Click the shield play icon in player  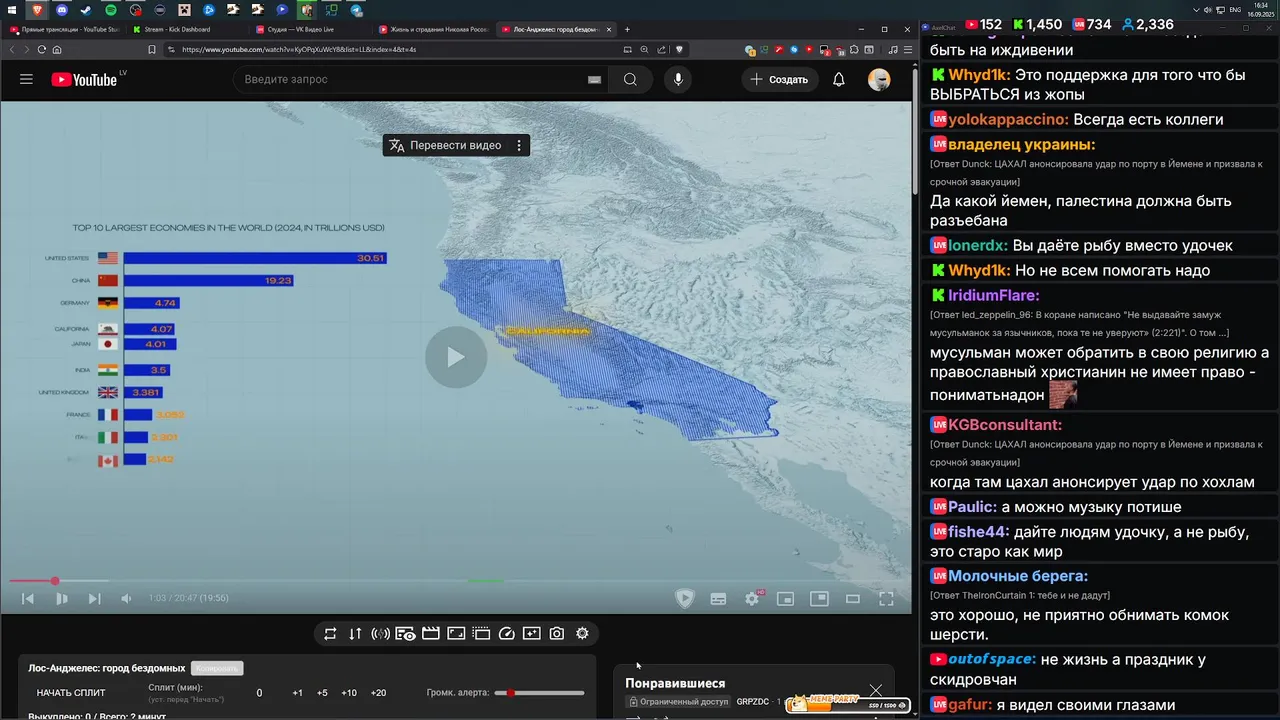point(685,599)
